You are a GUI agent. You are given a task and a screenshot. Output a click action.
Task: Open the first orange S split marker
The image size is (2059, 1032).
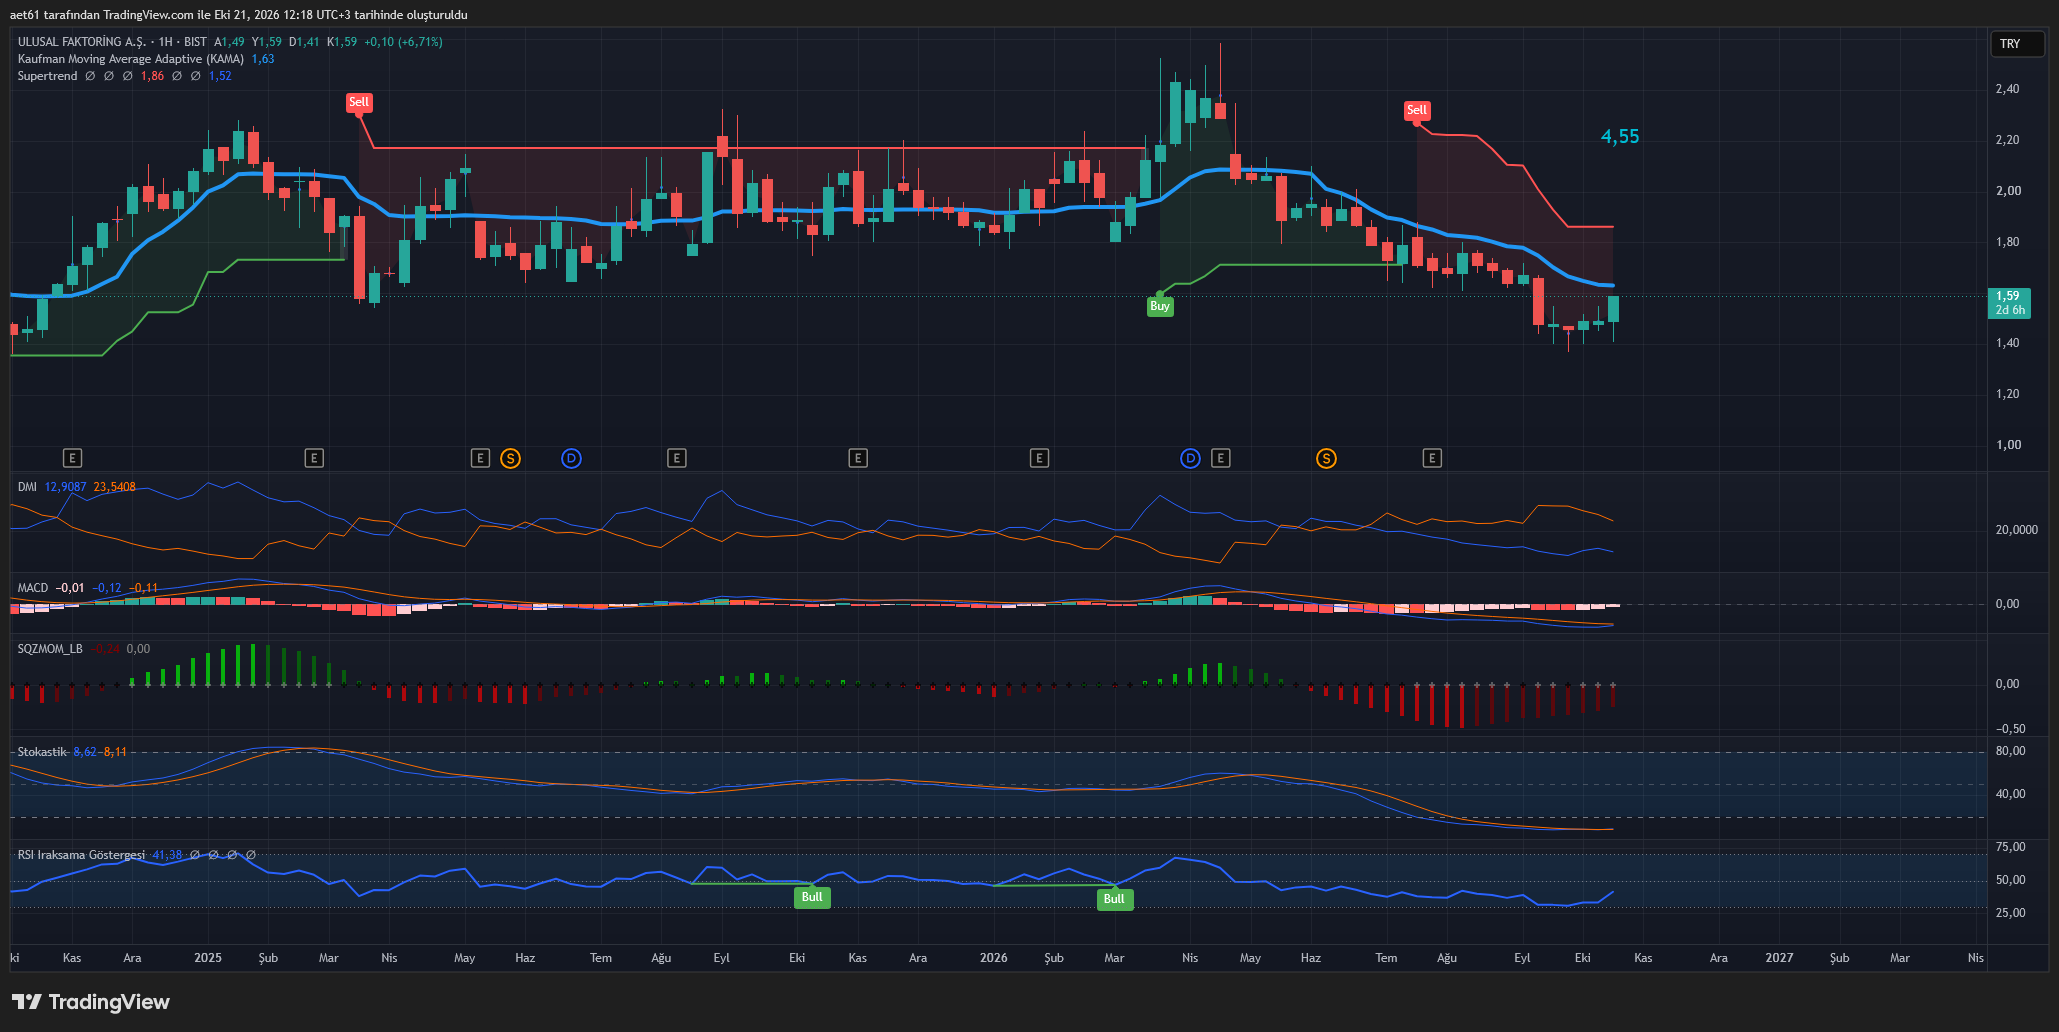[510, 458]
